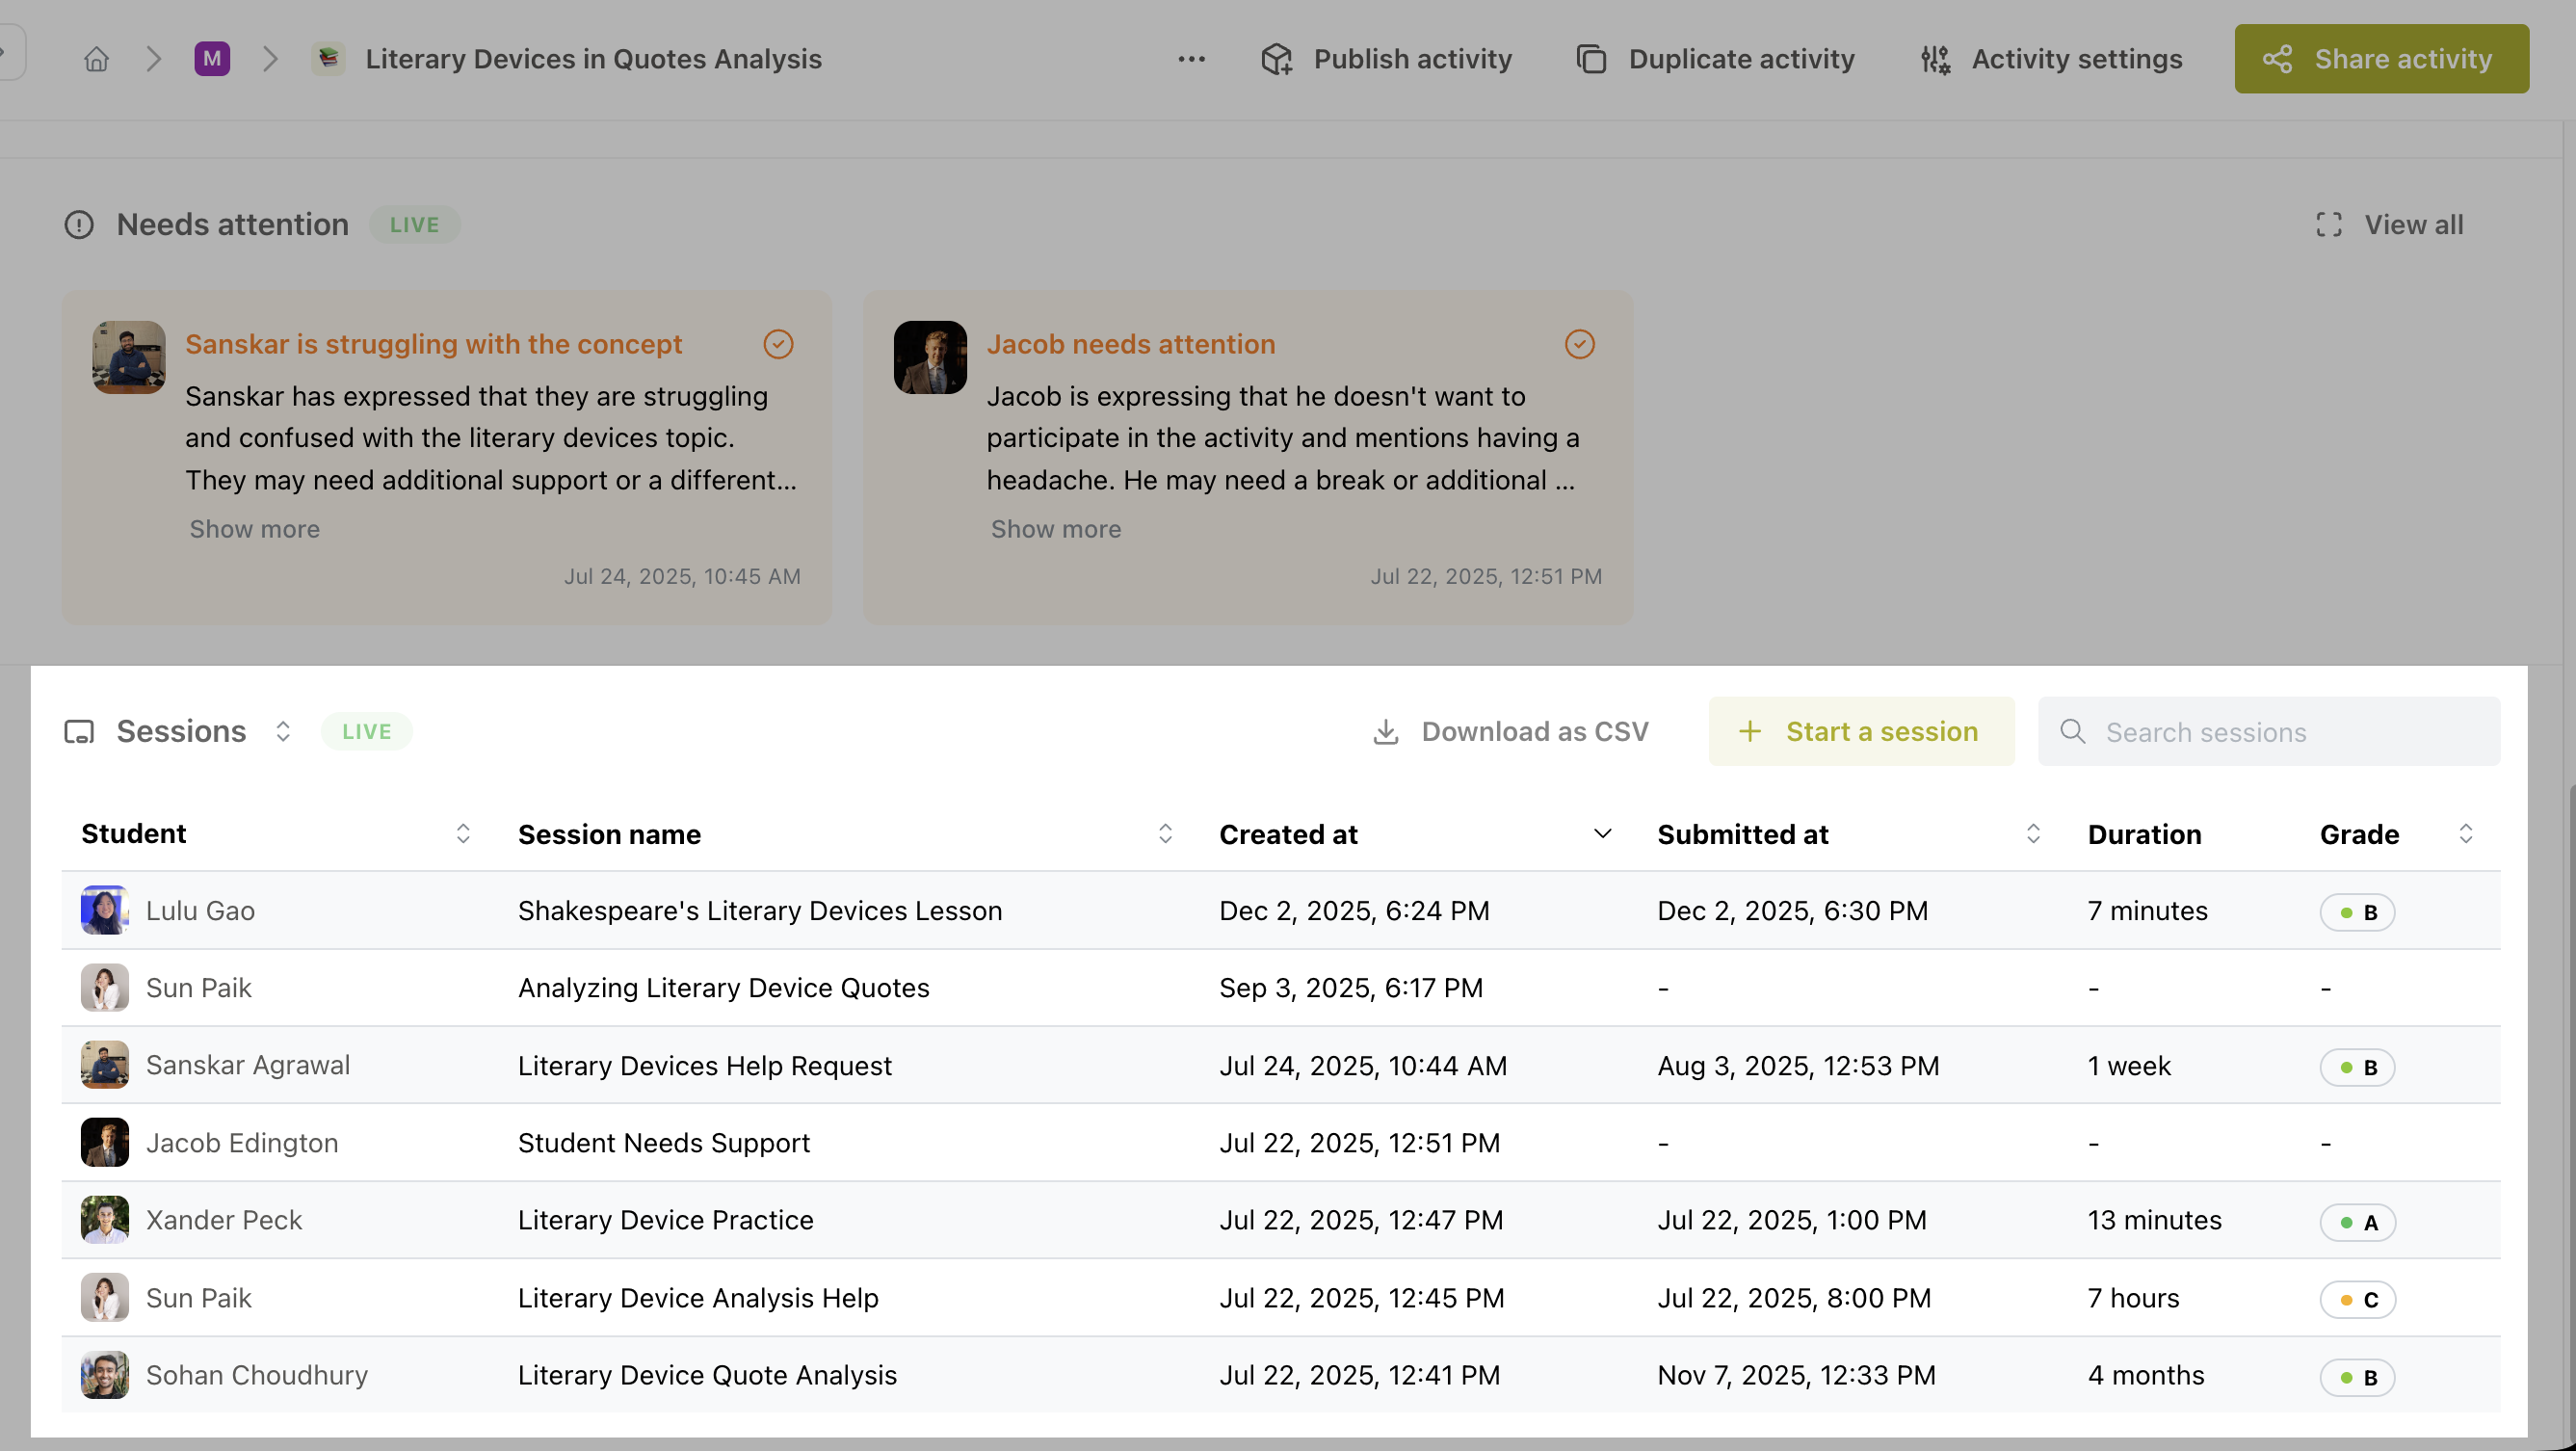The height and width of the screenshot is (1451, 2576).
Task: Mark Sanskar's alert as resolved with checkmark
Action: pyautogui.click(x=778, y=344)
